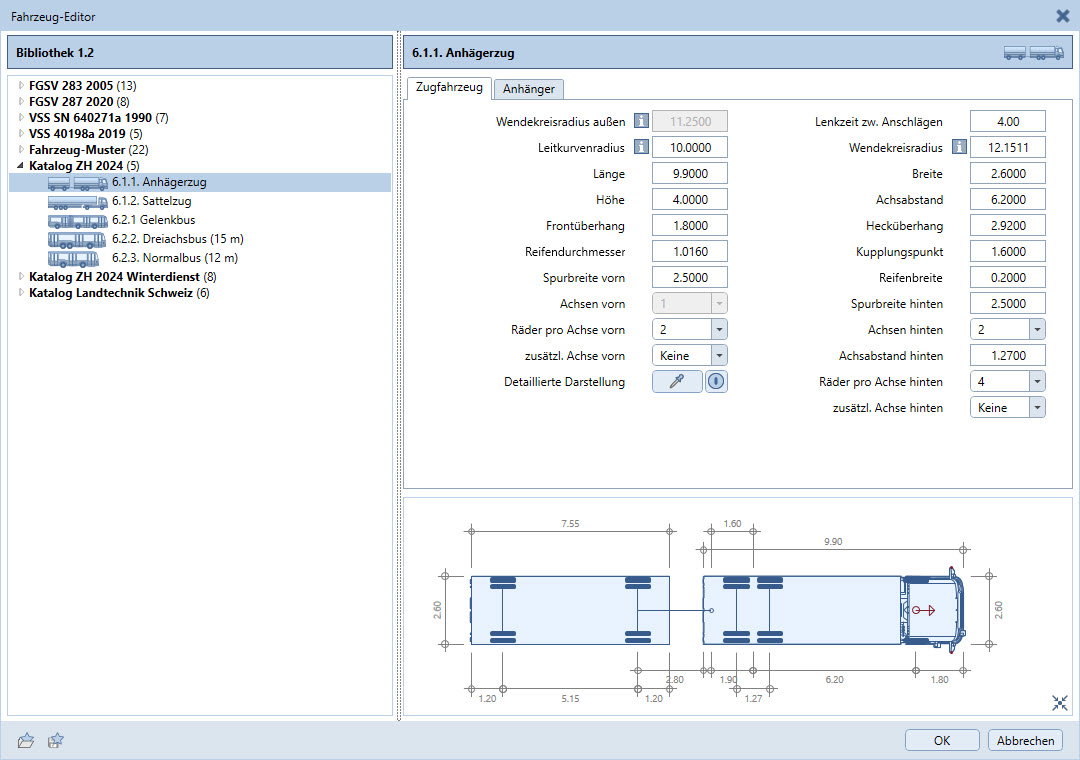Viewport: 1080px width, 760px height.
Task: Expand the FGSV 283 2005 library node
Action: (x=21, y=85)
